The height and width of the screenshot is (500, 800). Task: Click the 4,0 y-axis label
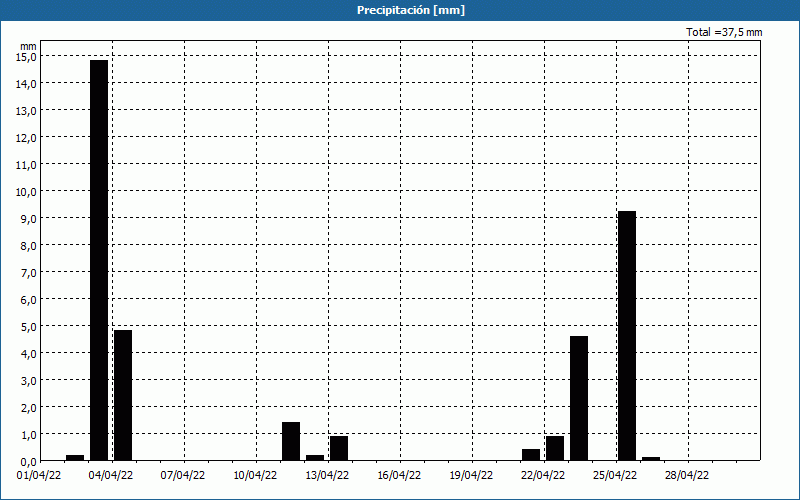(28, 354)
